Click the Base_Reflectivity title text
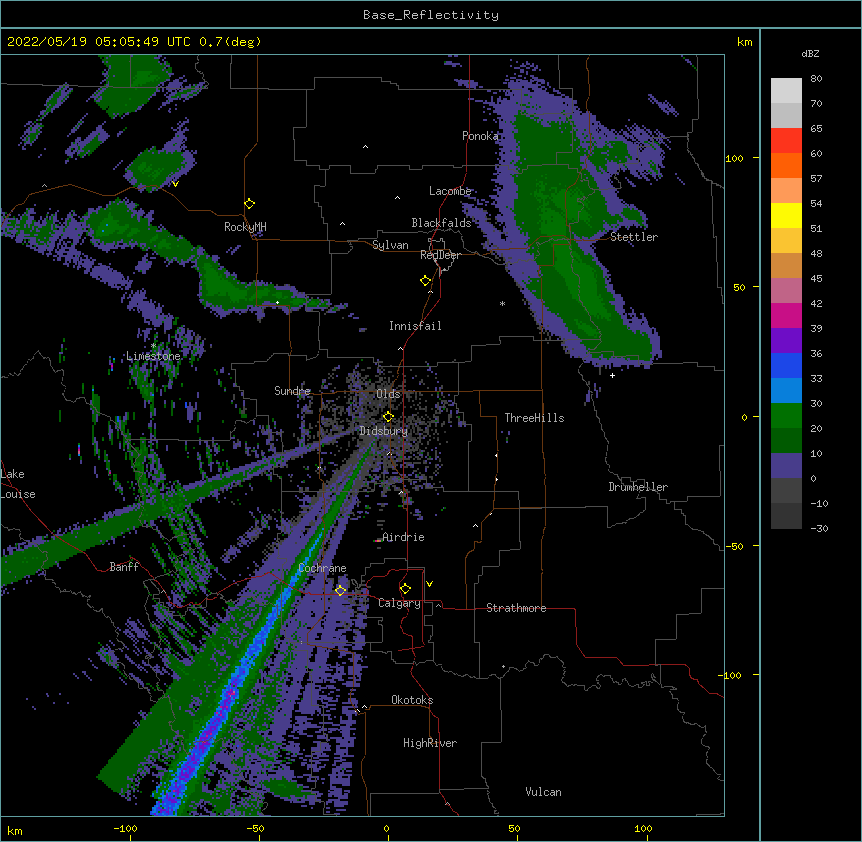Screen dimensions: 862x842 point(430,15)
